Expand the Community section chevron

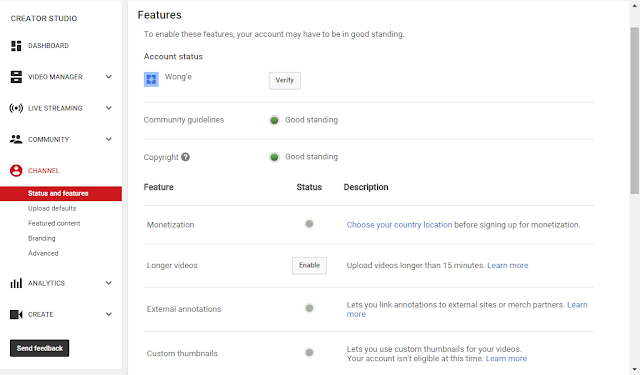coord(109,139)
